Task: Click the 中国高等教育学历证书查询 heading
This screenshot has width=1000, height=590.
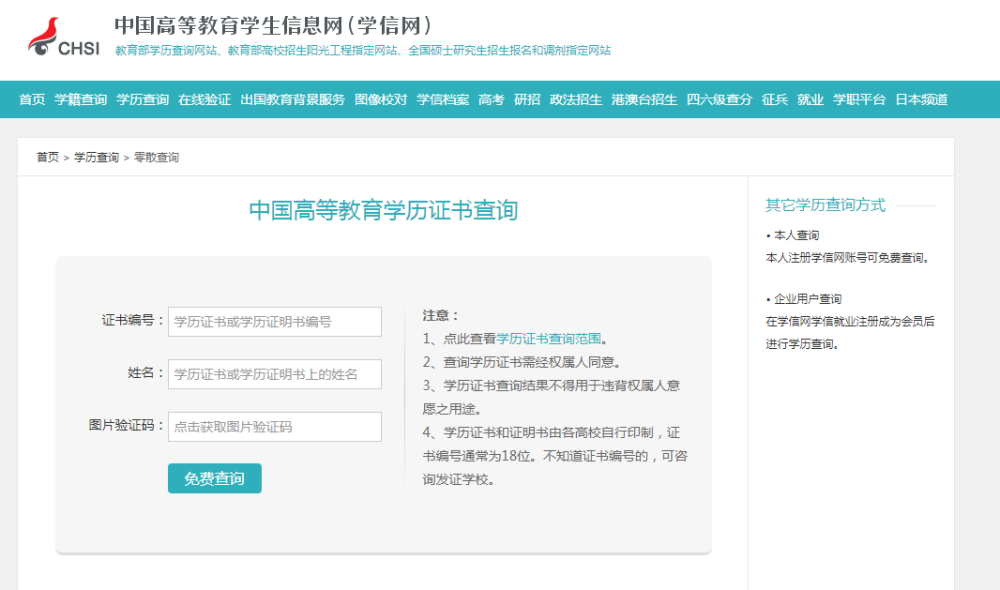Action: point(383,210)
